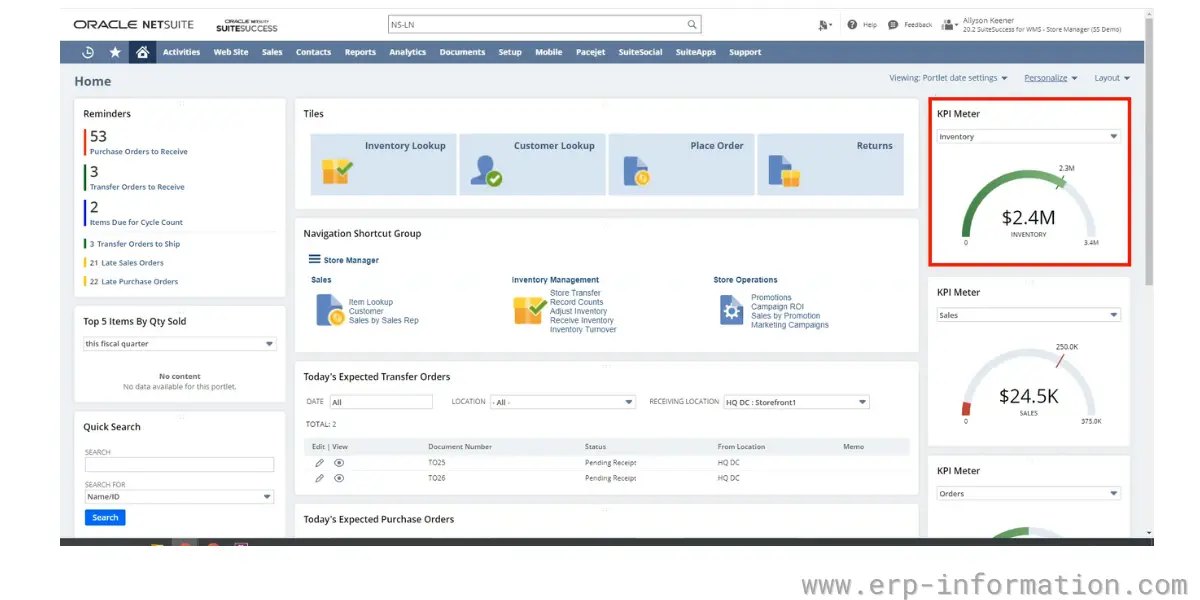
Task: Open the KPI Meter Sales dropdown
Action: pyautogui.click(x=1028, y=315)
